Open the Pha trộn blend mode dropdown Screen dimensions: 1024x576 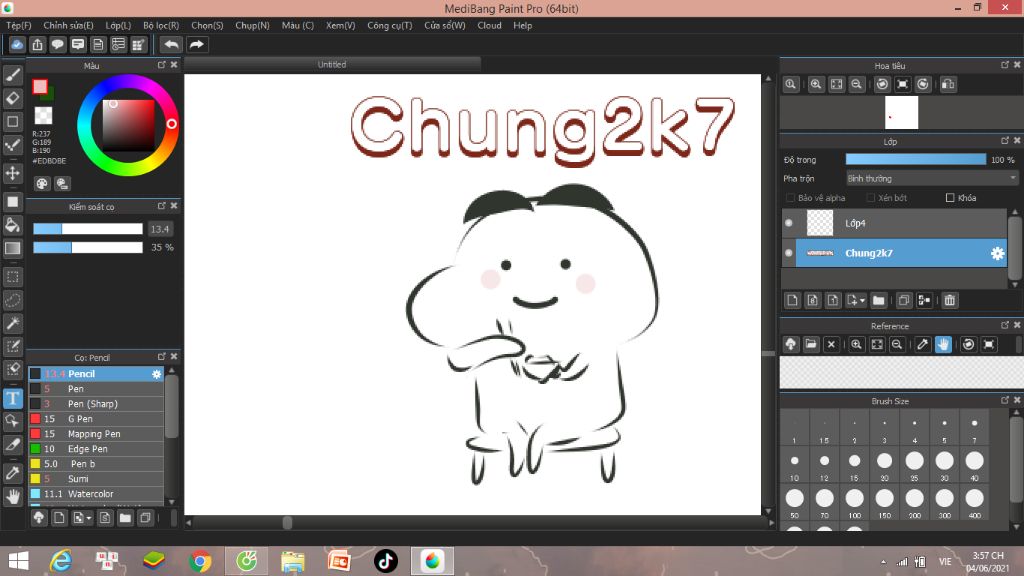coord(931,178)
